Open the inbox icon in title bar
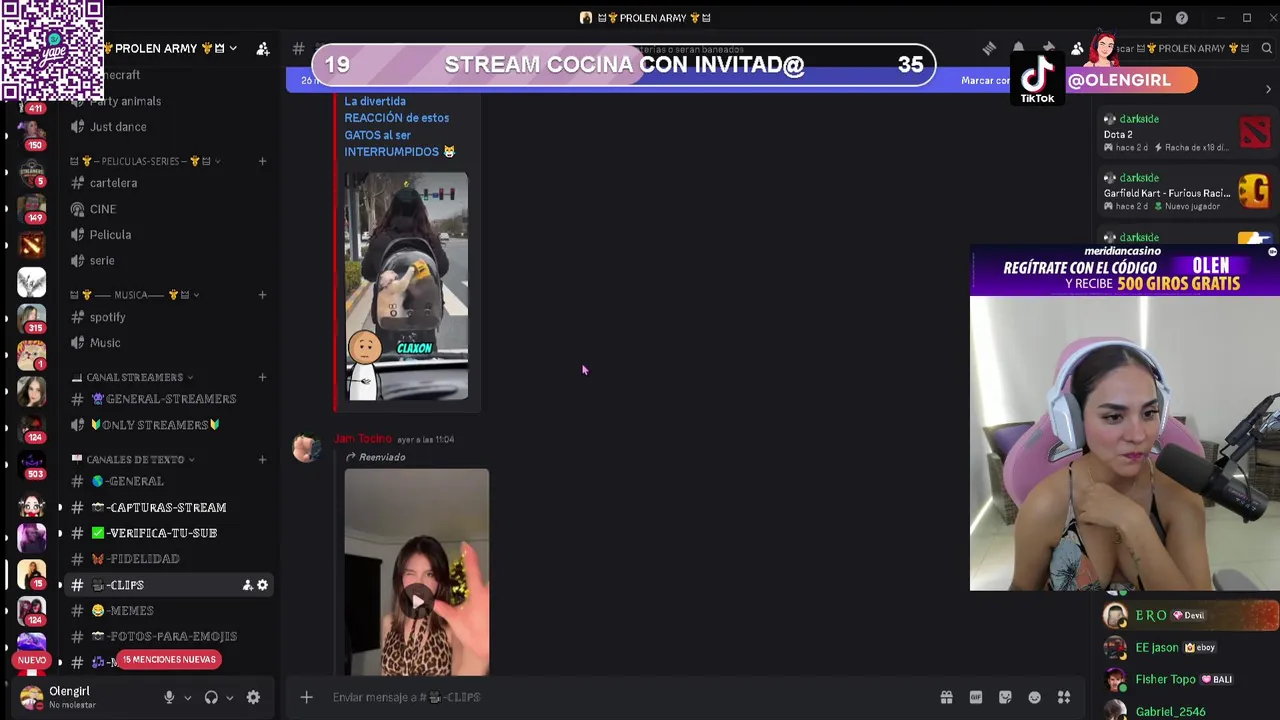Viewport: 1280px width, 720px height. point(1156,18)
